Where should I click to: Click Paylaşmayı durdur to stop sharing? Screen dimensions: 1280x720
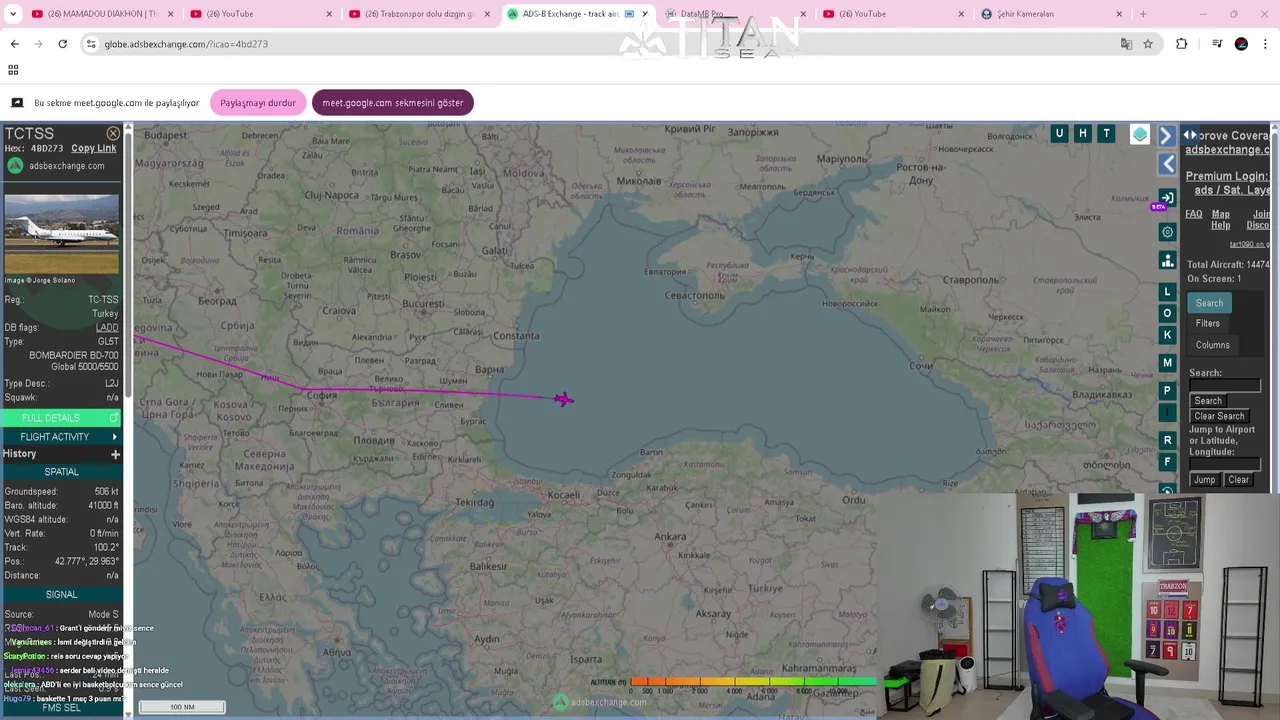(x=258, y=103)
